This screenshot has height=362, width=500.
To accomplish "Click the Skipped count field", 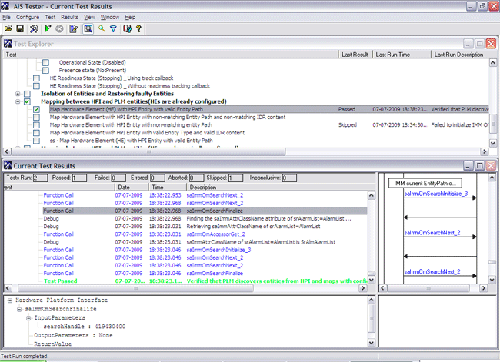I will tap(235, 178).
